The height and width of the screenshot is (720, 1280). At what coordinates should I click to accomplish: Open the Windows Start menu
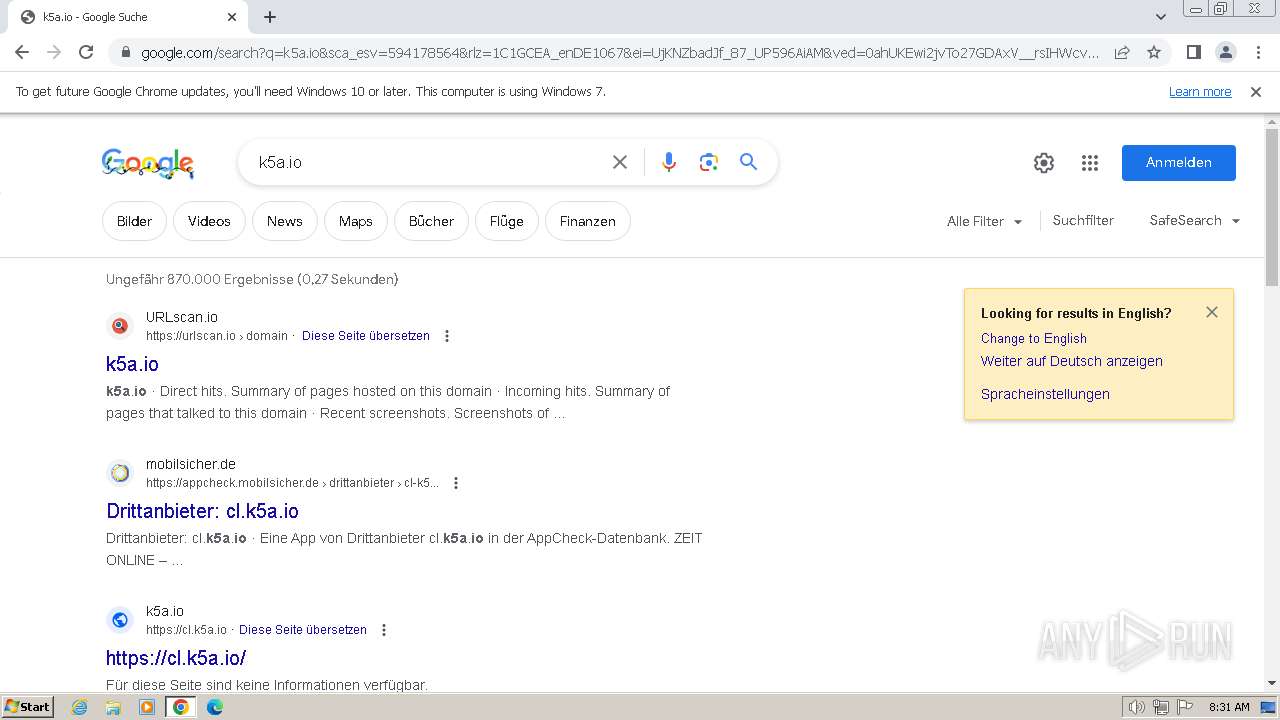tap(27, 707)
